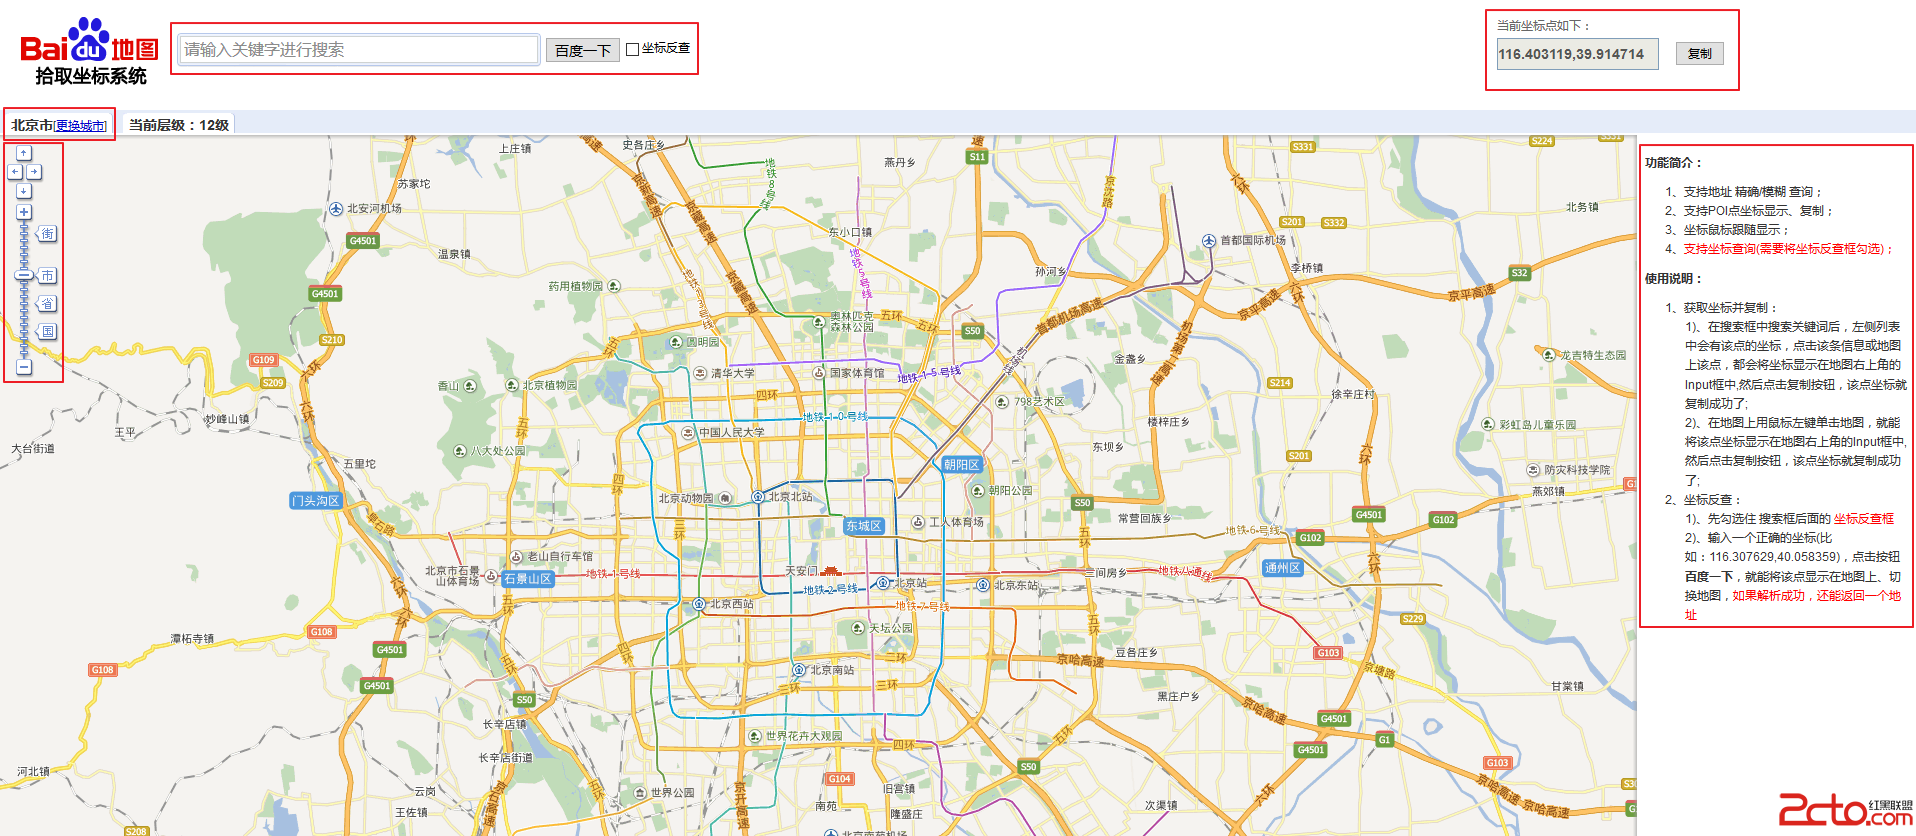Zoom in with the plus button
This screenshot has width=1916, height=836.
(x=24, y=212)
